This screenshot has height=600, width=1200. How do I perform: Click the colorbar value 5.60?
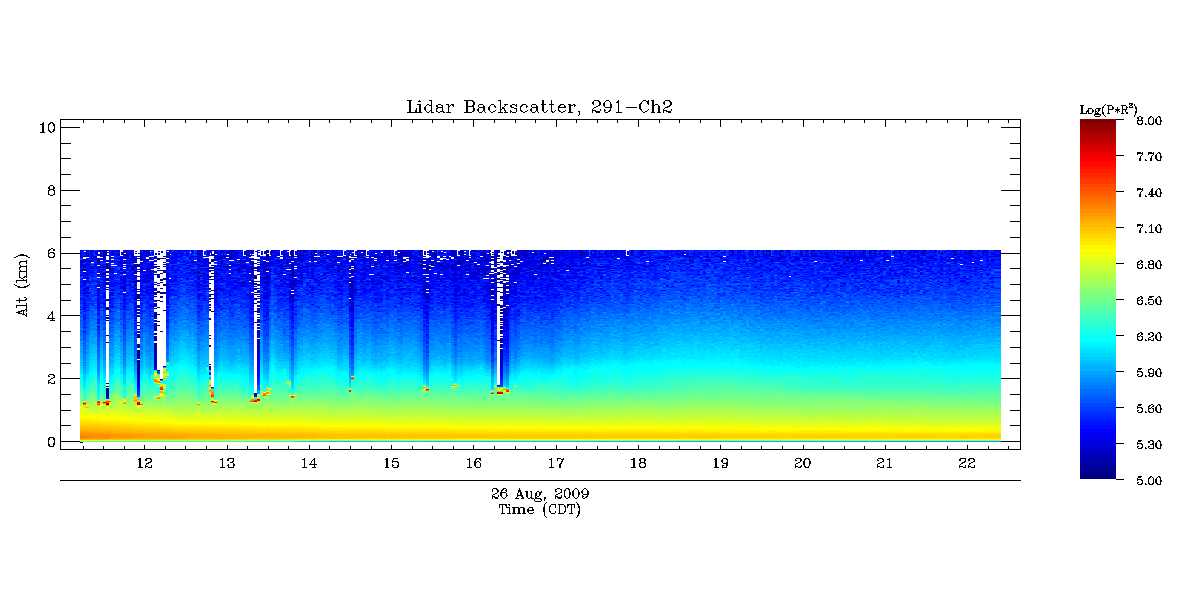(x=1149, y=409)
